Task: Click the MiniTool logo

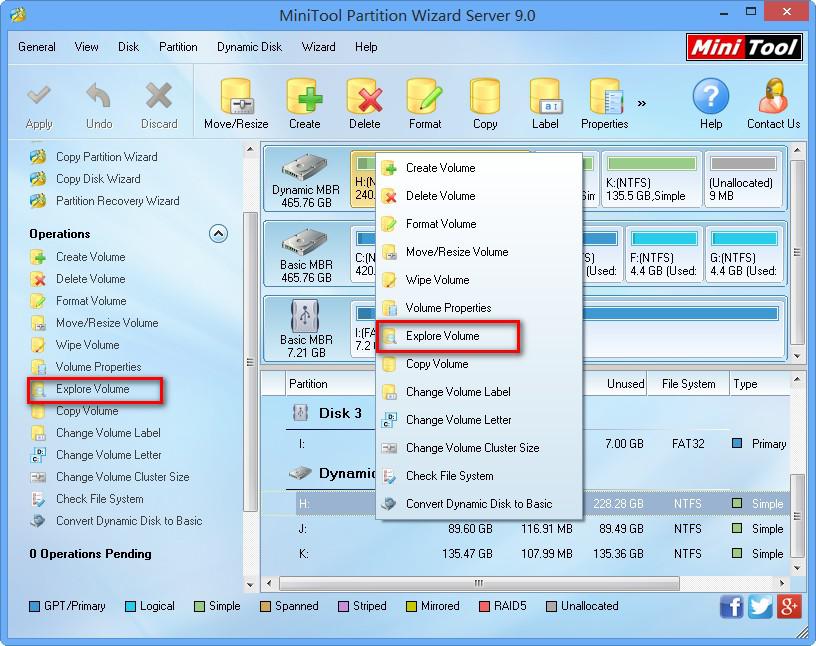Action: point(744,48)
